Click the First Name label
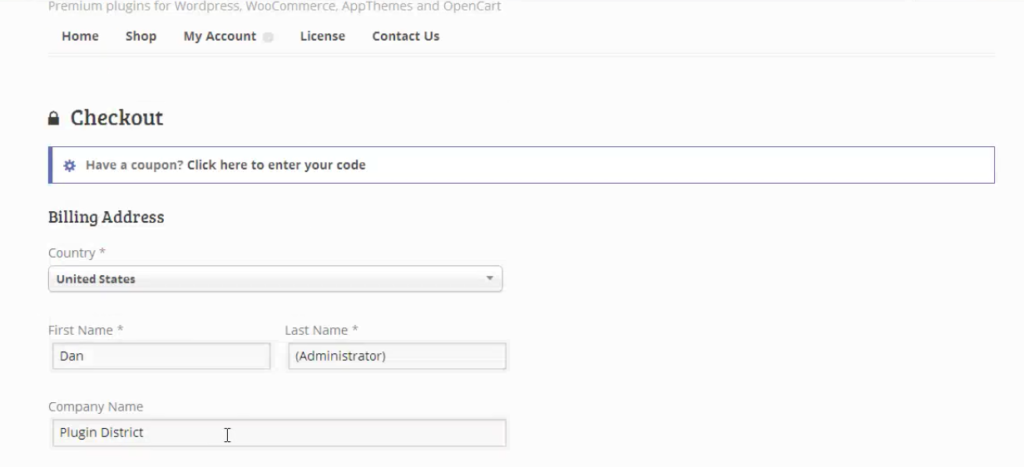1024x467 pixels. tap(86, 330)
